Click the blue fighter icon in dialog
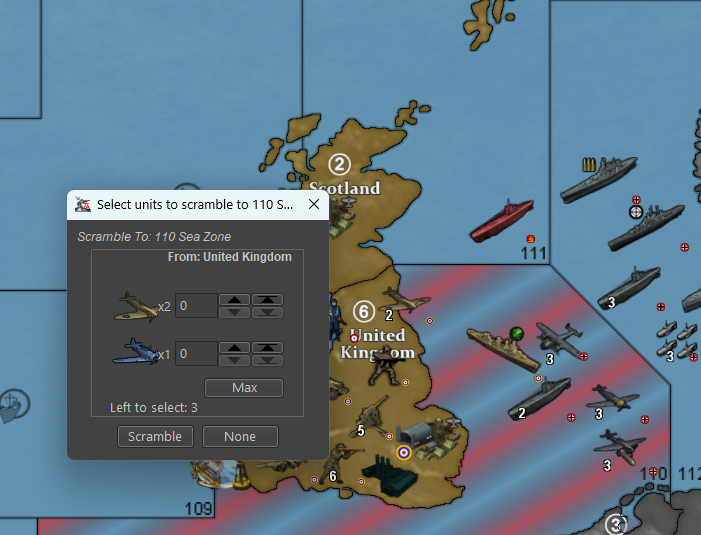Screen dimensions: 701x535 [x=136, y=352]
